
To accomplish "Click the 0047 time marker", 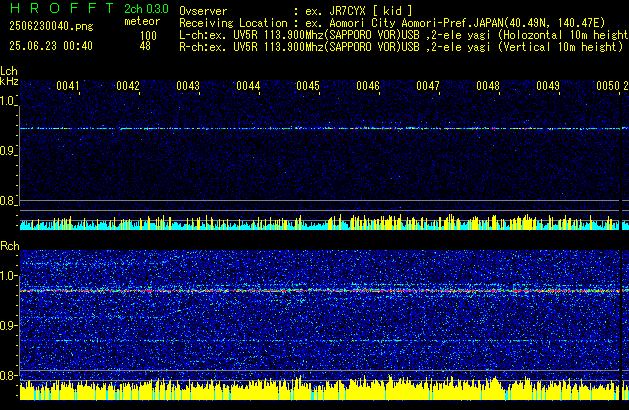I will (x=428, y=86).
